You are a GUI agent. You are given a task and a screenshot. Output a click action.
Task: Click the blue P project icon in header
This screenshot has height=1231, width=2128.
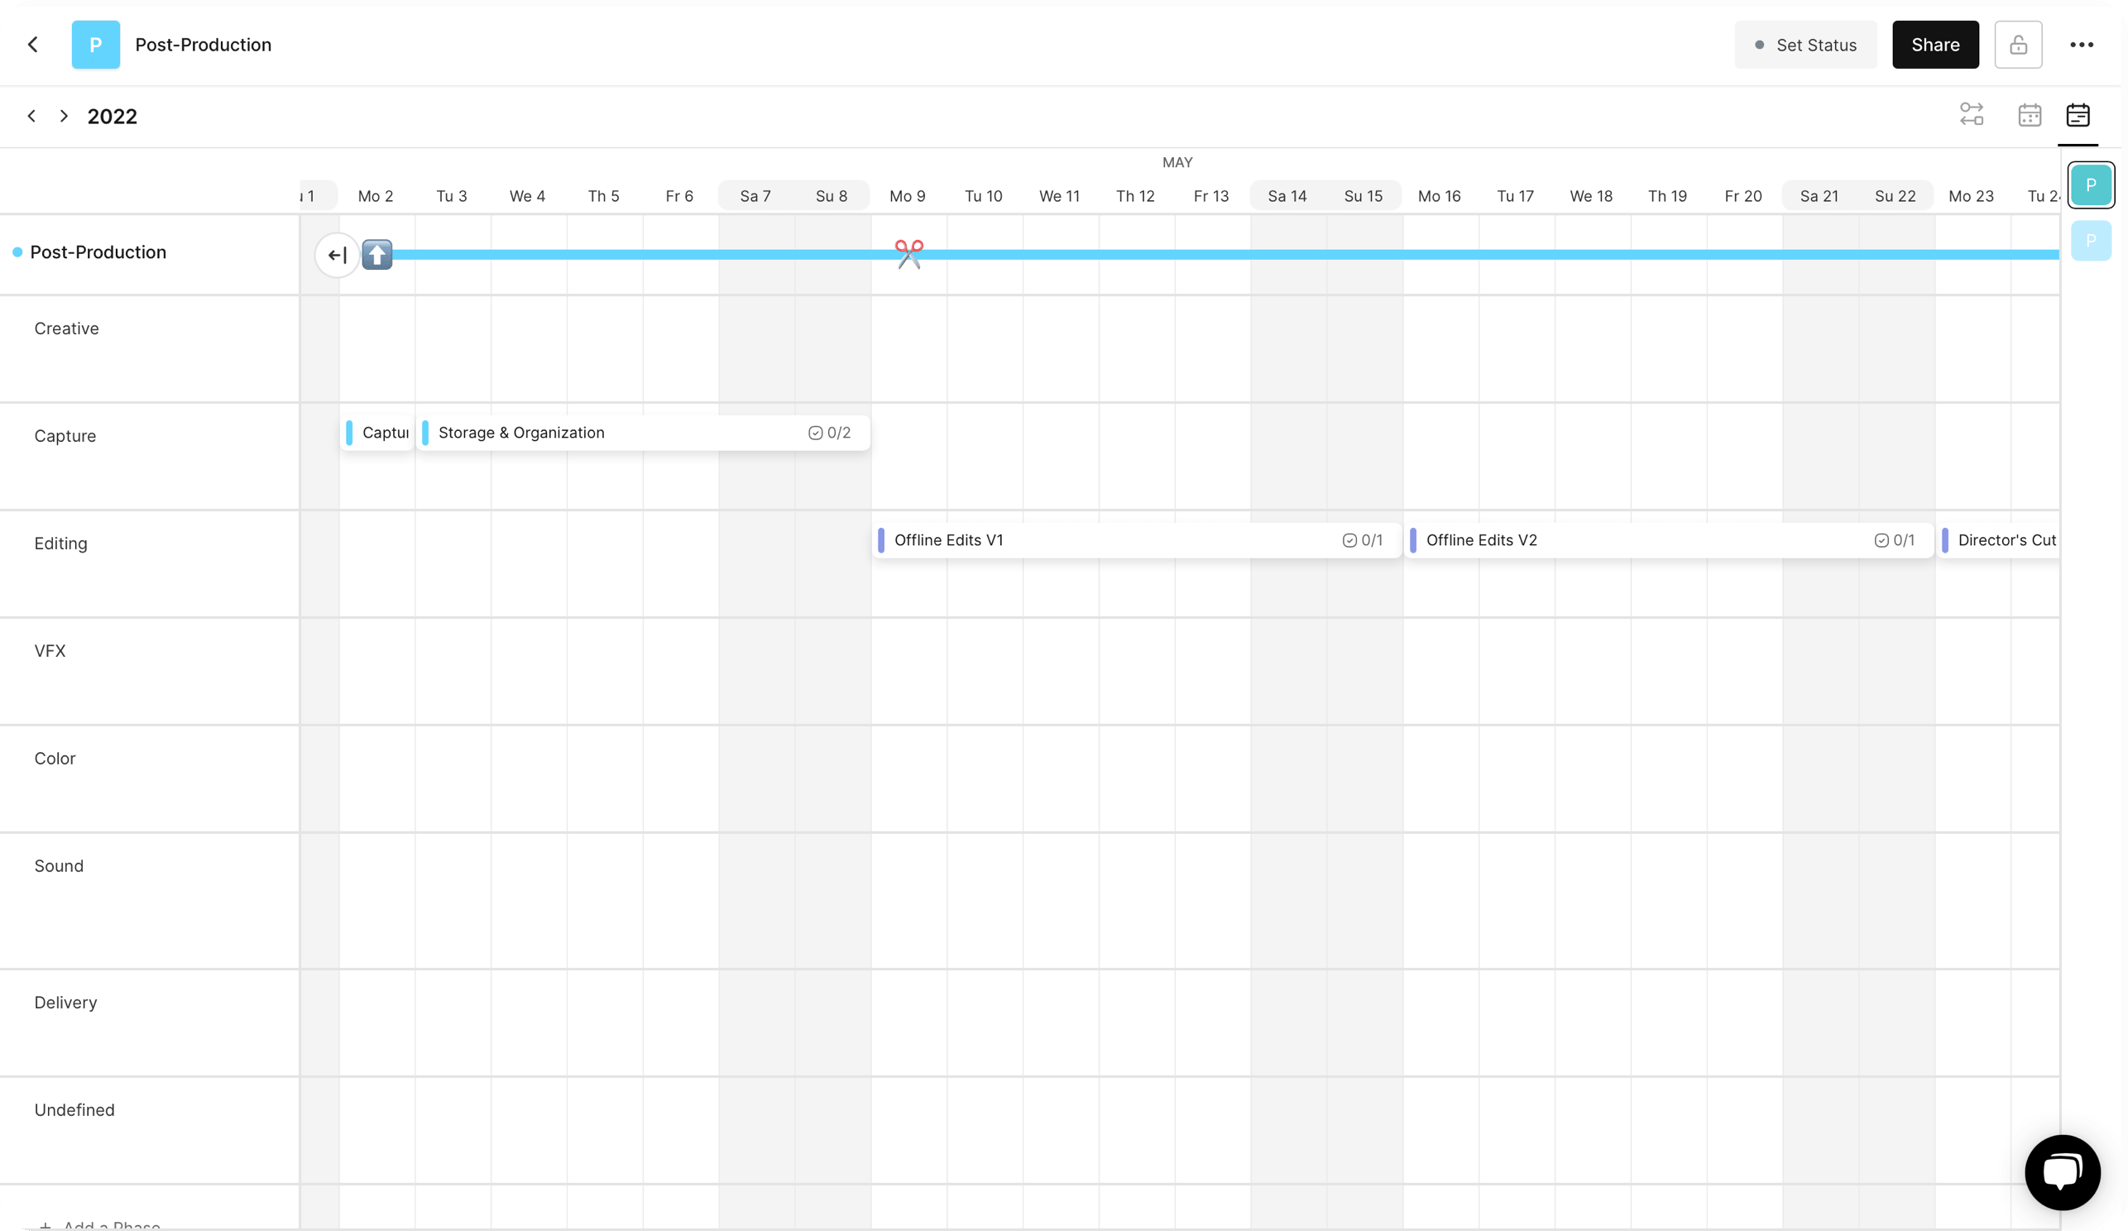(x=96, y=44)
